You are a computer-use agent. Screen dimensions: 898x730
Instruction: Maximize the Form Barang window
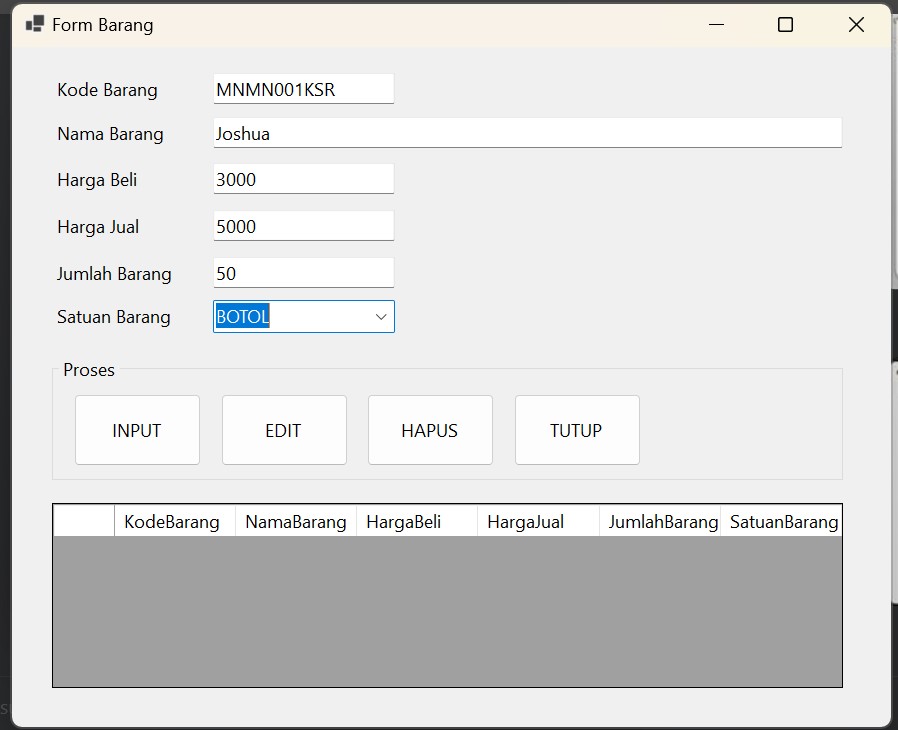(785, 25)
